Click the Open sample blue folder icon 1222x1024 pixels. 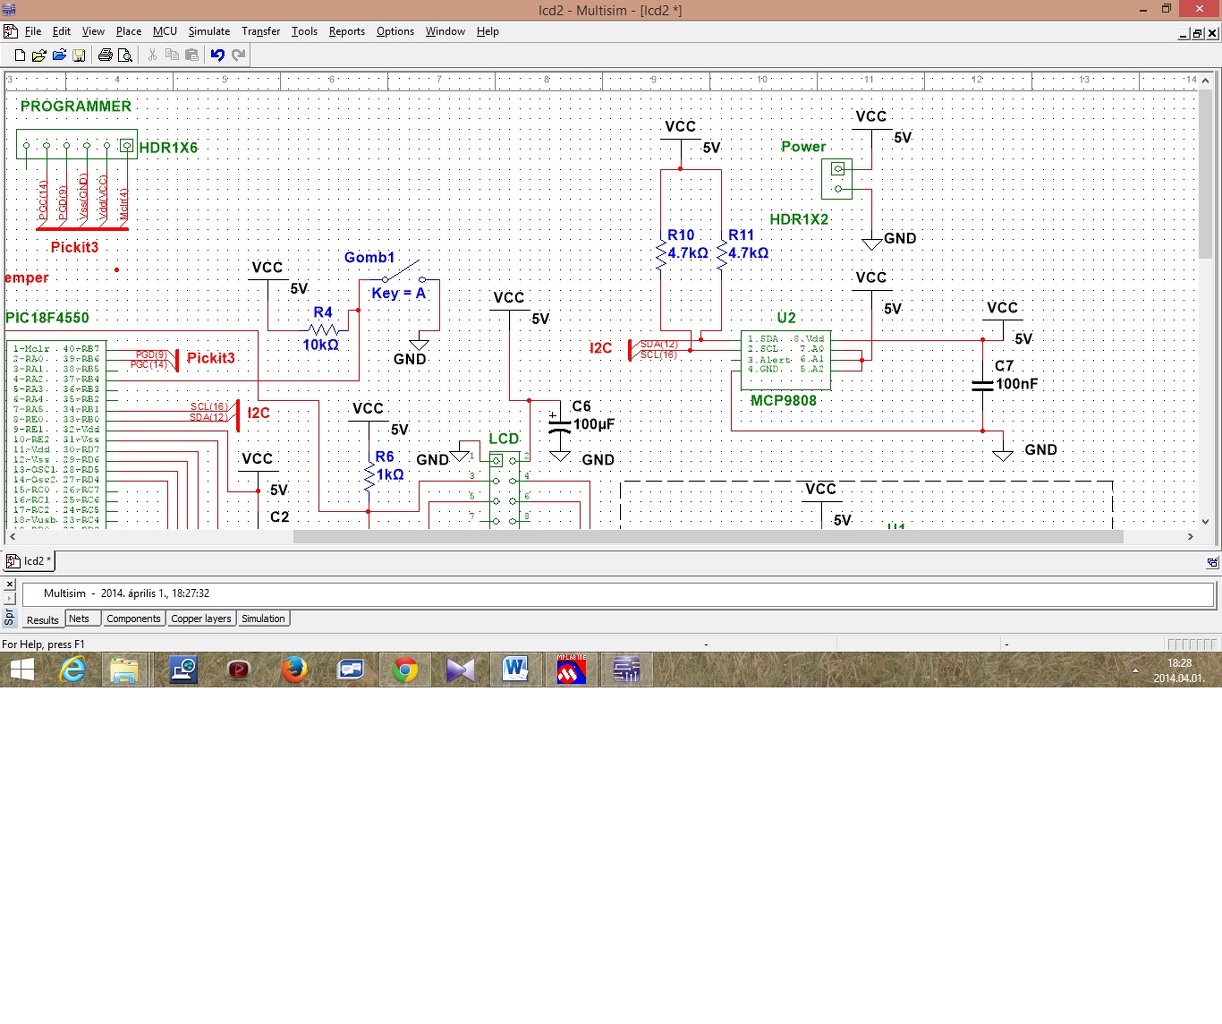pyautogui.click(x=59, y=55)
